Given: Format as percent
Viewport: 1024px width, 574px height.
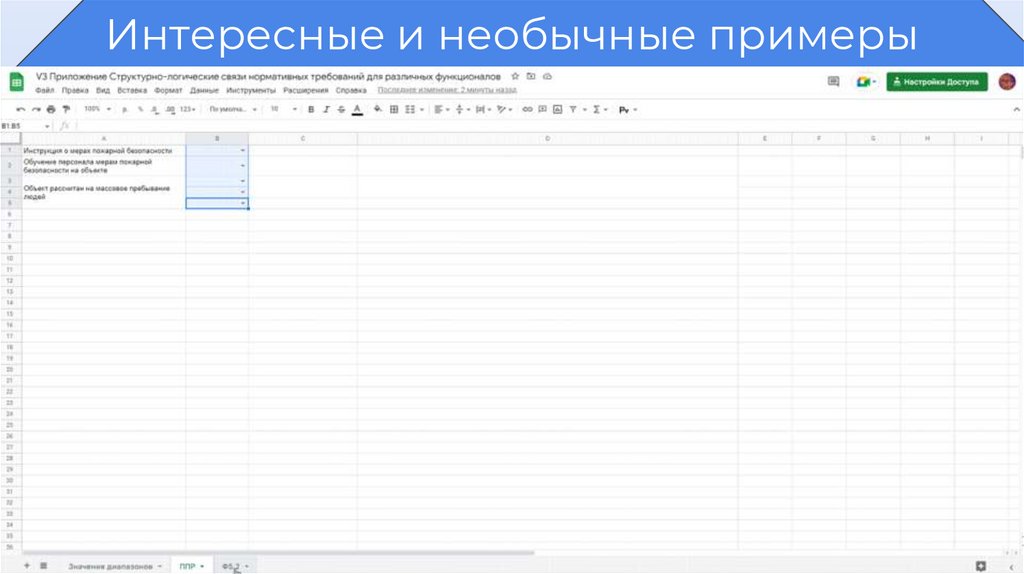Looking at the screenshot, I should click(x=140, y=110).
